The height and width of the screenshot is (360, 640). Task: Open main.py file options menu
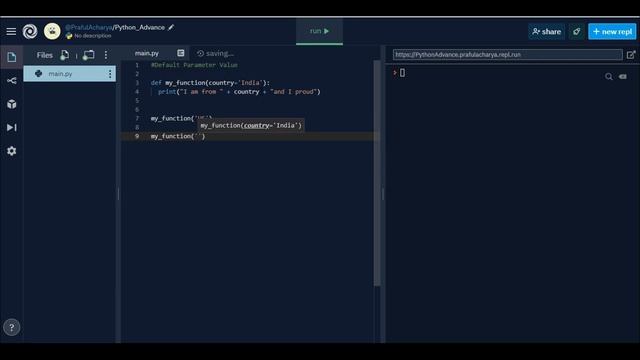(110, 74)
